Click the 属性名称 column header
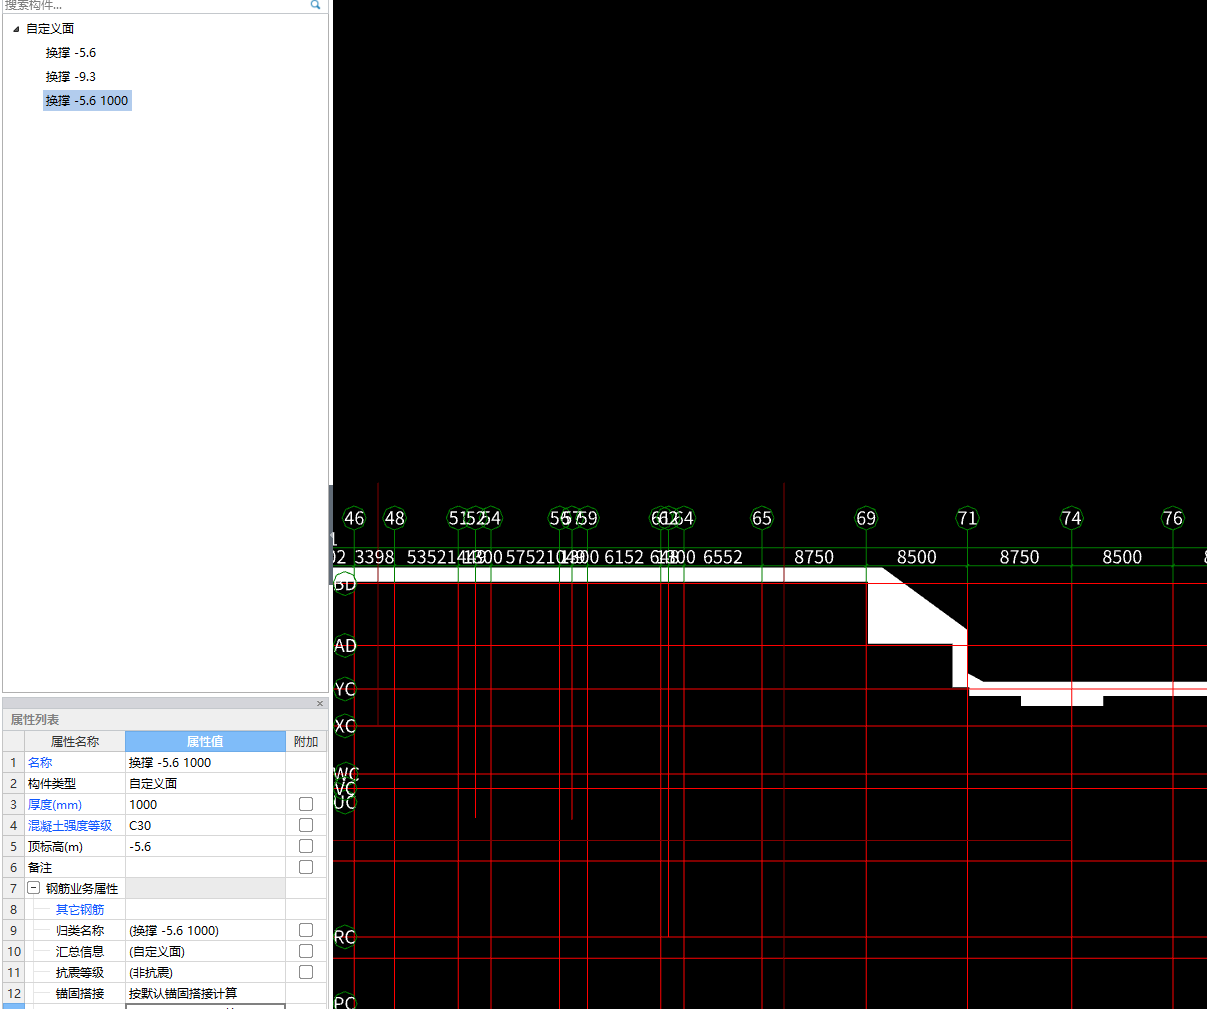Viewport: 1207px width, 1009px height. coord(75,741)
